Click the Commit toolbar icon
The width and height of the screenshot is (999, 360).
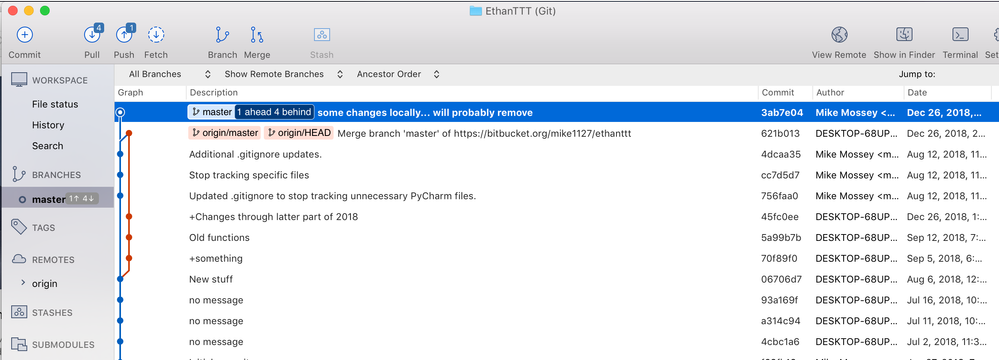click(x=24, y=35)
